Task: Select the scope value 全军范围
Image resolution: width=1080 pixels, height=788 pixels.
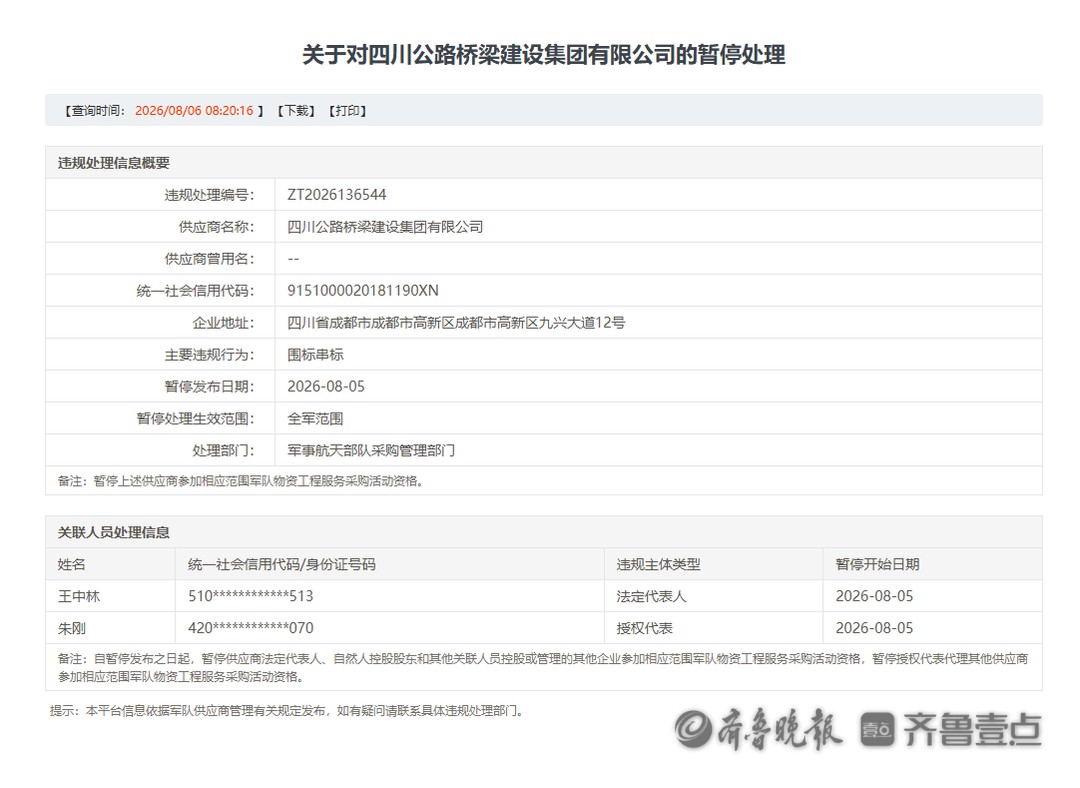Action: pos(315,419)
